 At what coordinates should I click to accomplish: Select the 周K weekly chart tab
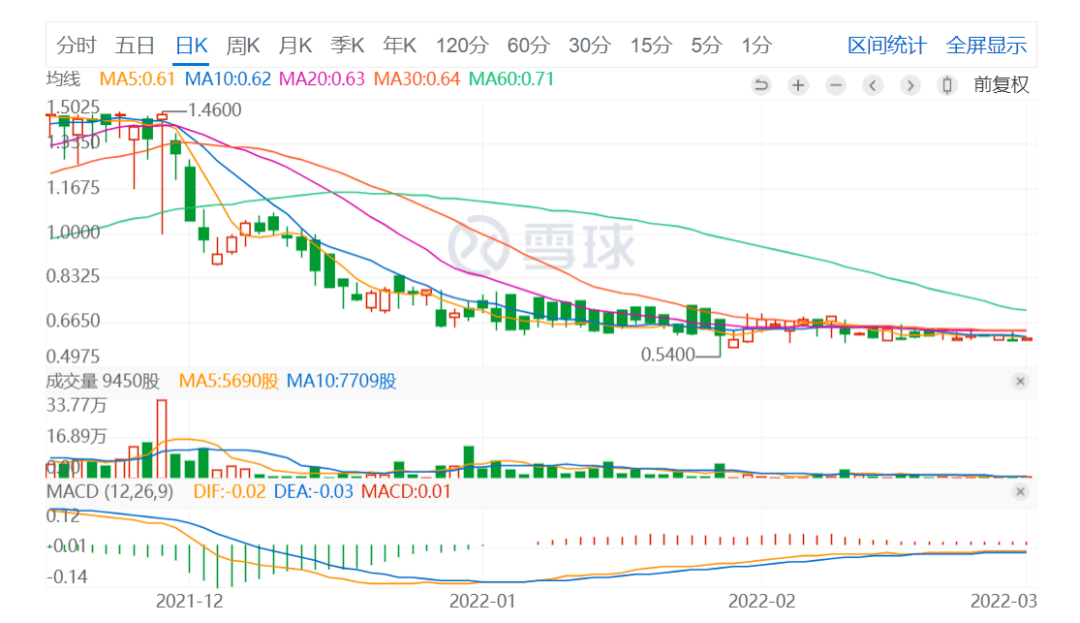click(x=242, y=45)
